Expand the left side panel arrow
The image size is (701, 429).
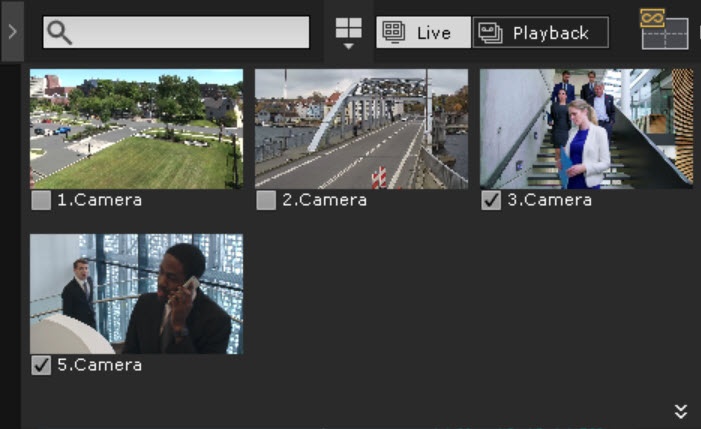coord(12,31)
